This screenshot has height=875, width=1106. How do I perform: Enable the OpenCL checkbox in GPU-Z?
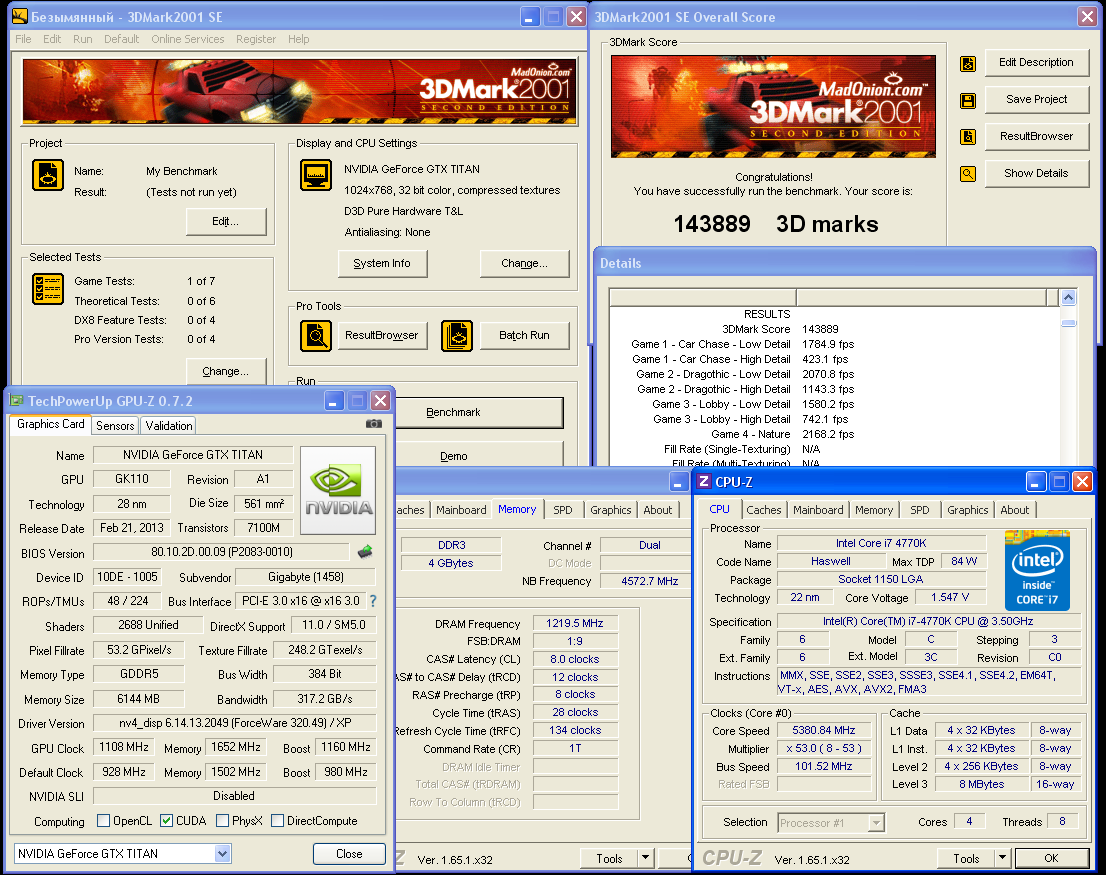click(x=104, y=821)
